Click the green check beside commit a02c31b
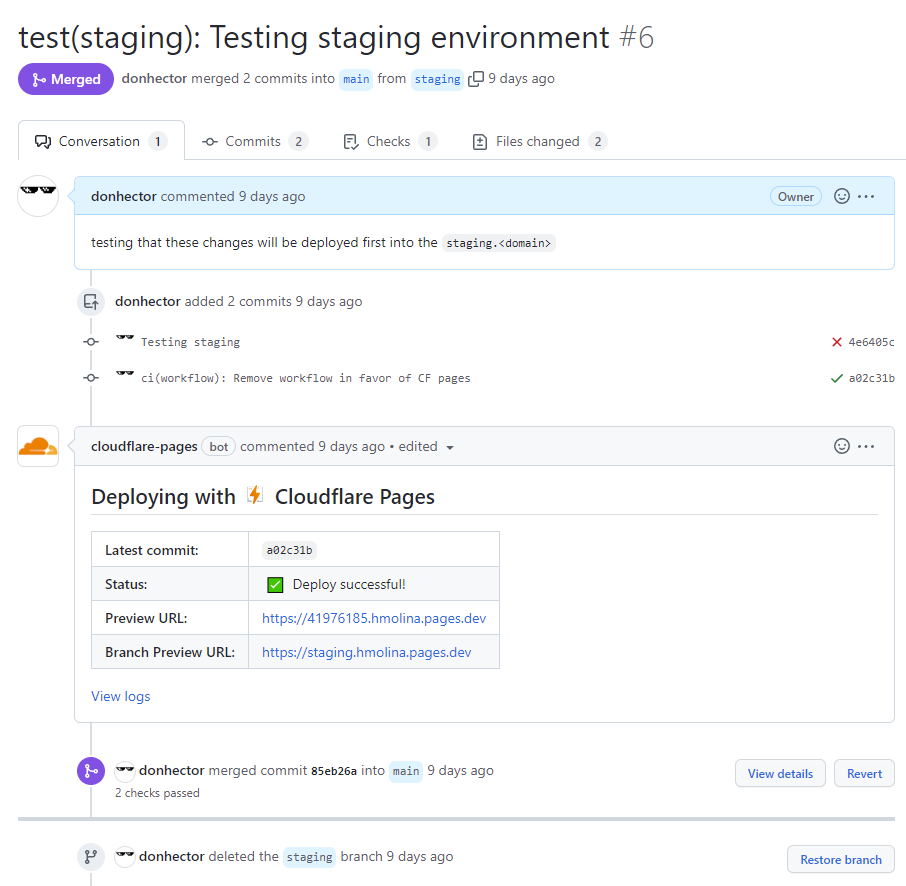This screenshot has height=886, width=906. coord(836,377)
